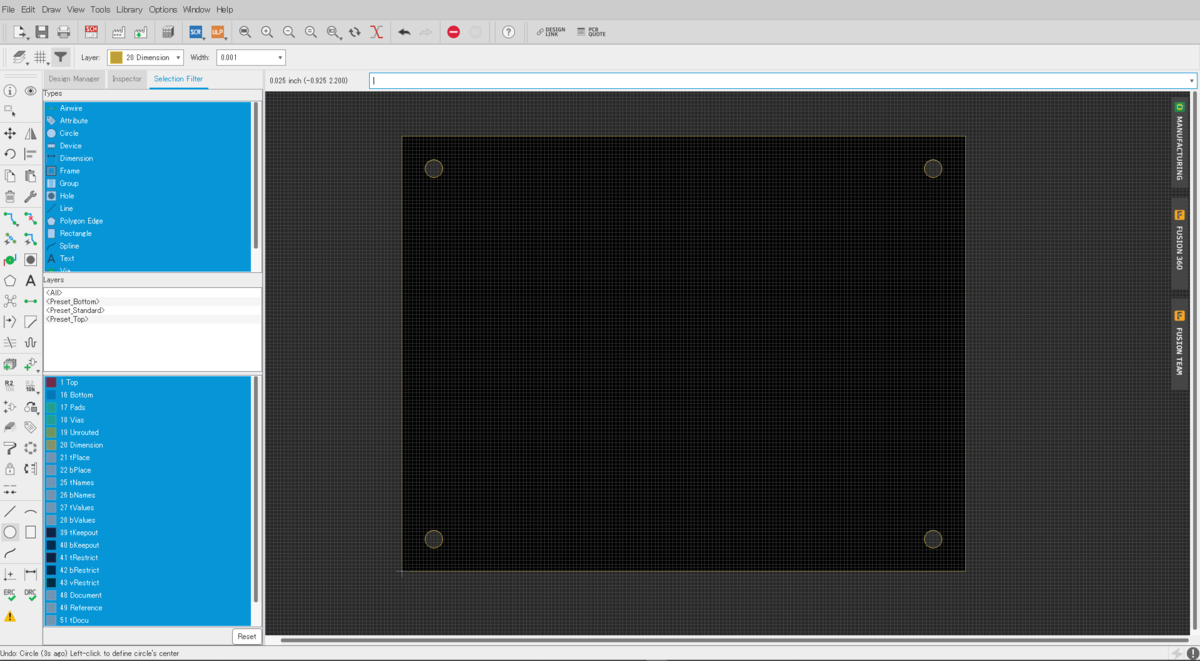This screenshot has width=1200, height=661.
Task: Click the Undo arrow icon
Action: coord(404,32)
